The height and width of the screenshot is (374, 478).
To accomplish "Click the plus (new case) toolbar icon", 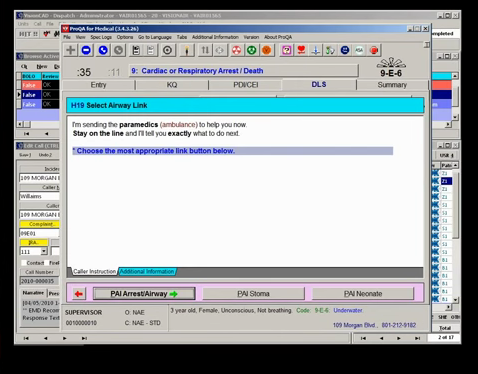I will [x=70, y=50].
